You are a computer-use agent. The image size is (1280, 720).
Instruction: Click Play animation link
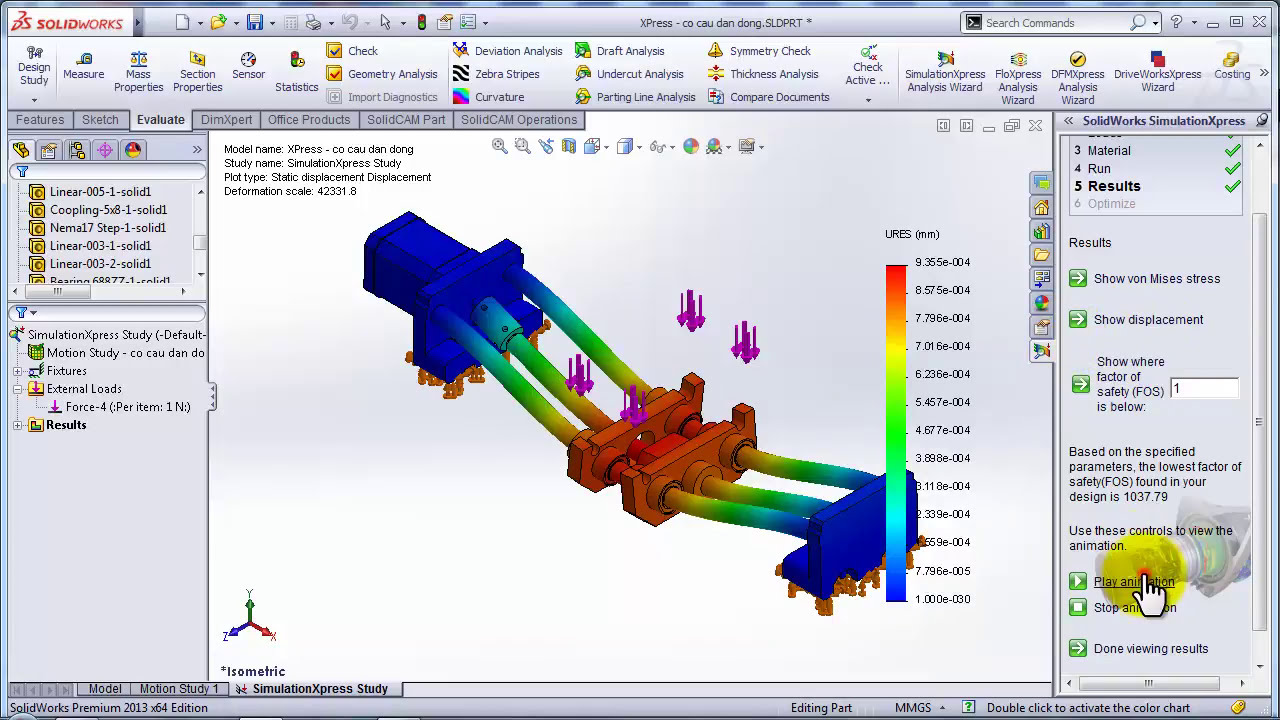[x=1134, y=582]
